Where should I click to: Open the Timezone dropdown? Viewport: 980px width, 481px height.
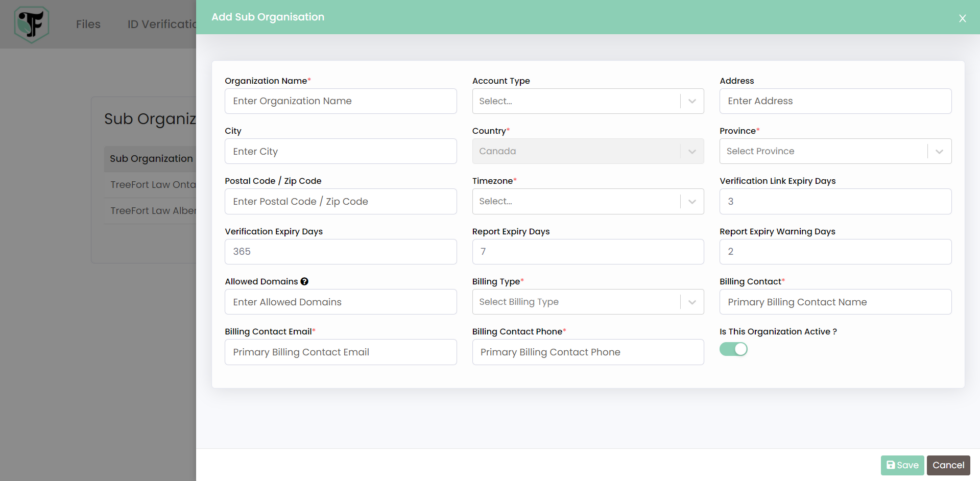(x=587, y=201)
